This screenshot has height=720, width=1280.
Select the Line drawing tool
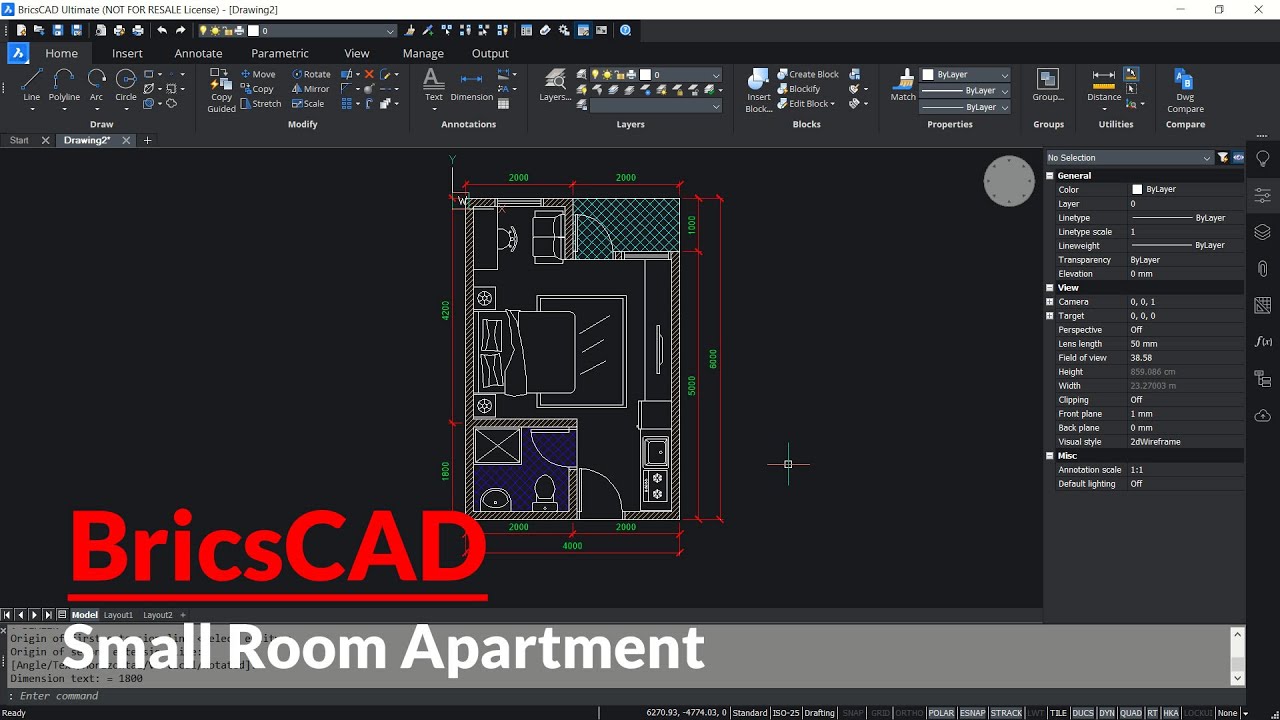[x=32, y=85]
